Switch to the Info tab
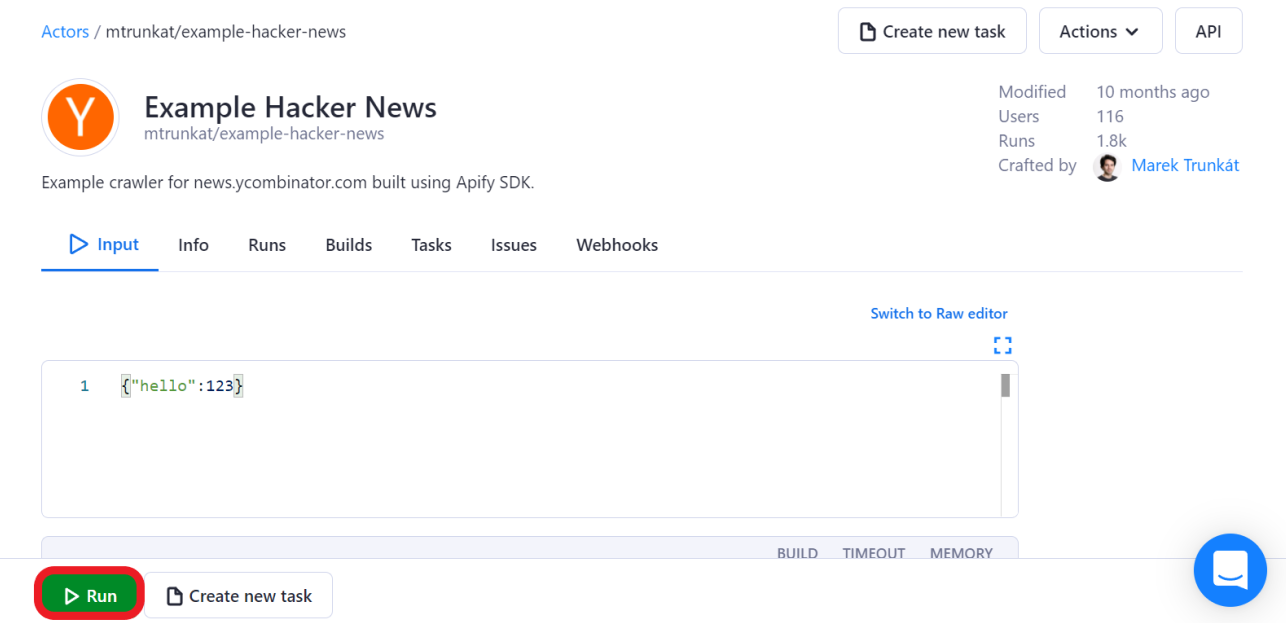Image resolution: width=1286 pixels, height=623 pixels. [x=193, y=245]
